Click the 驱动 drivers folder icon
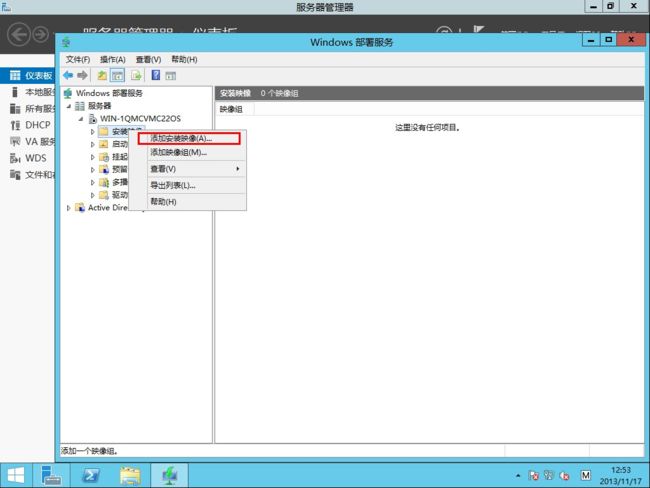Viewport: 650px width, 488px height. [104, 195]
